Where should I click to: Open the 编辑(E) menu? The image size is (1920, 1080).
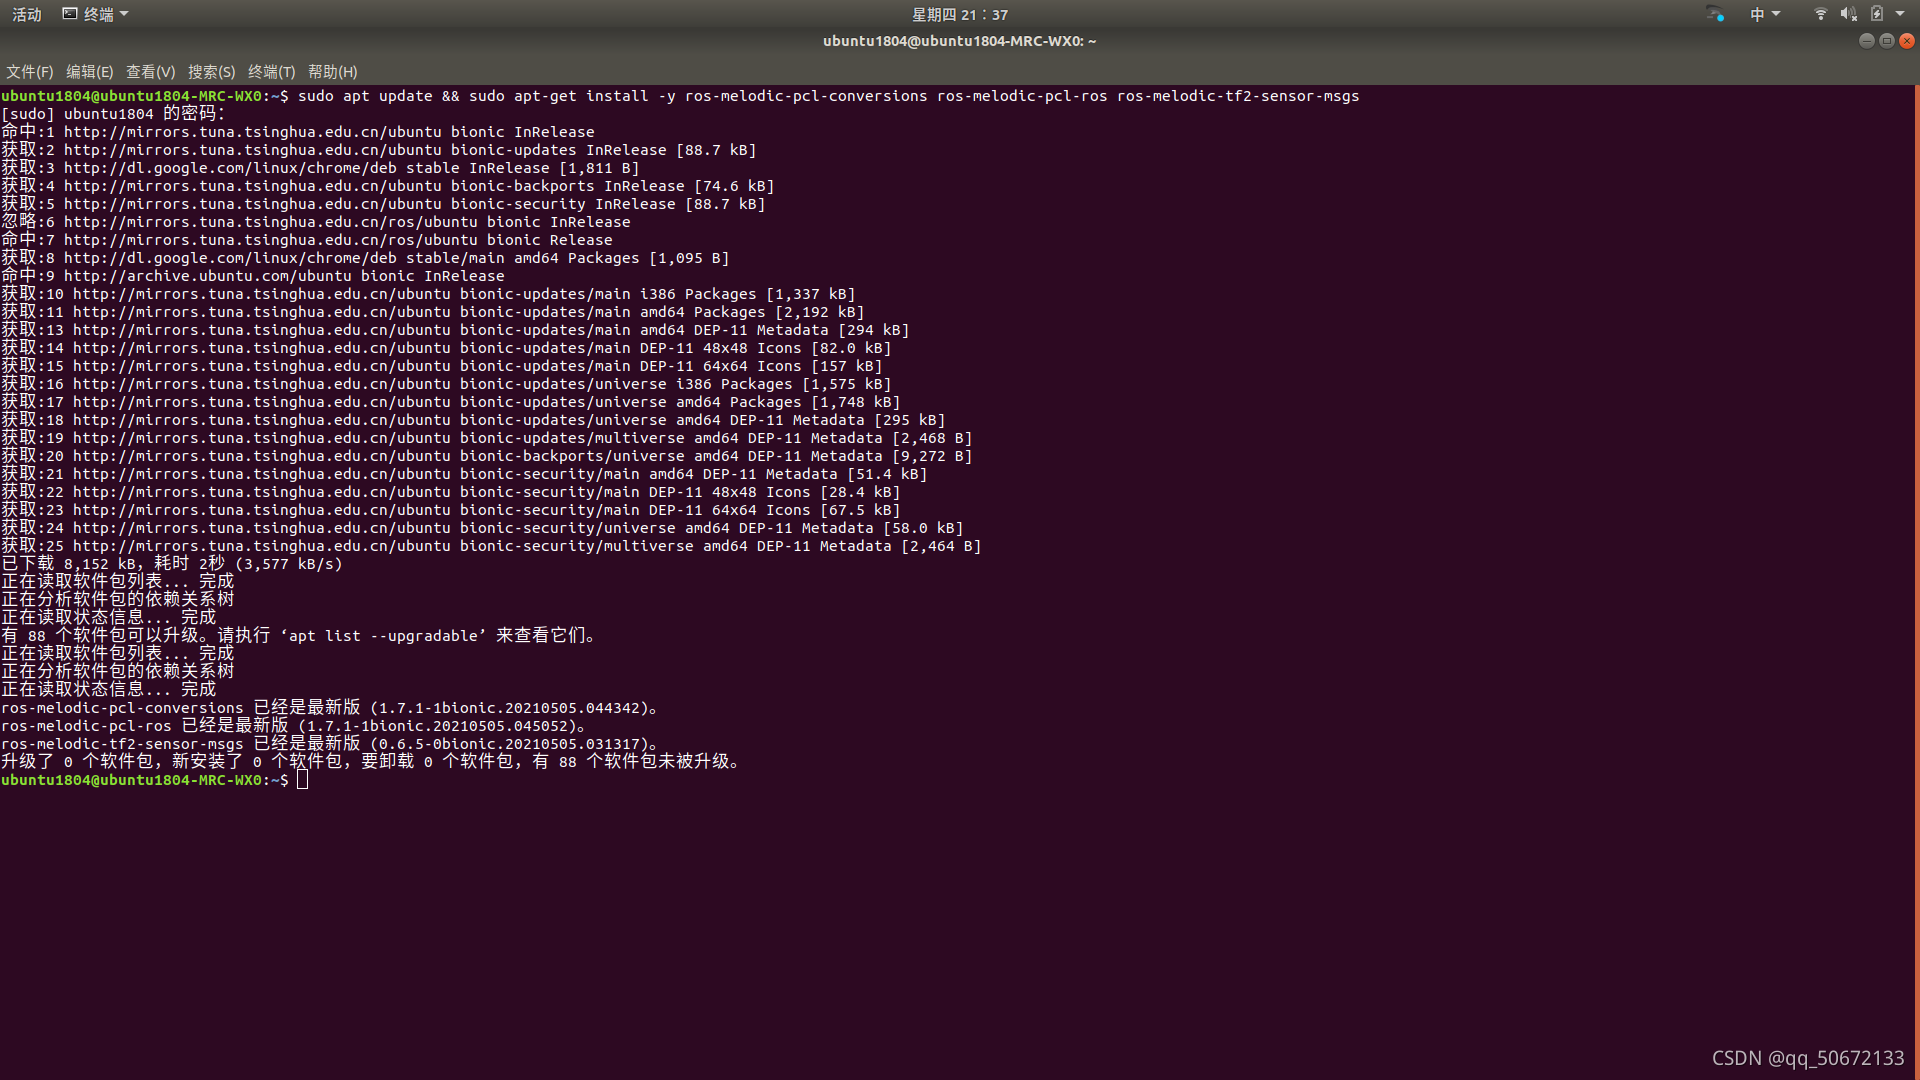coord(89,72)
